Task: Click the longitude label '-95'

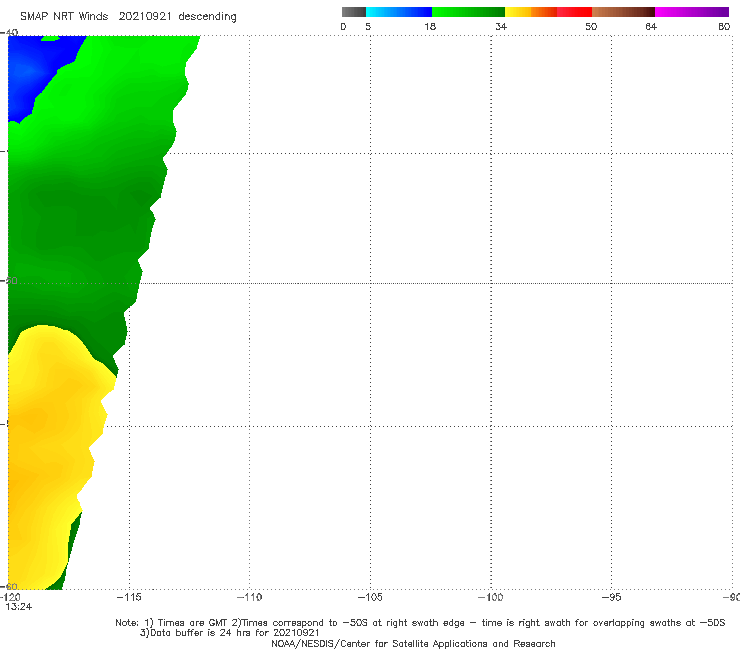Action: tap(612, 597)
